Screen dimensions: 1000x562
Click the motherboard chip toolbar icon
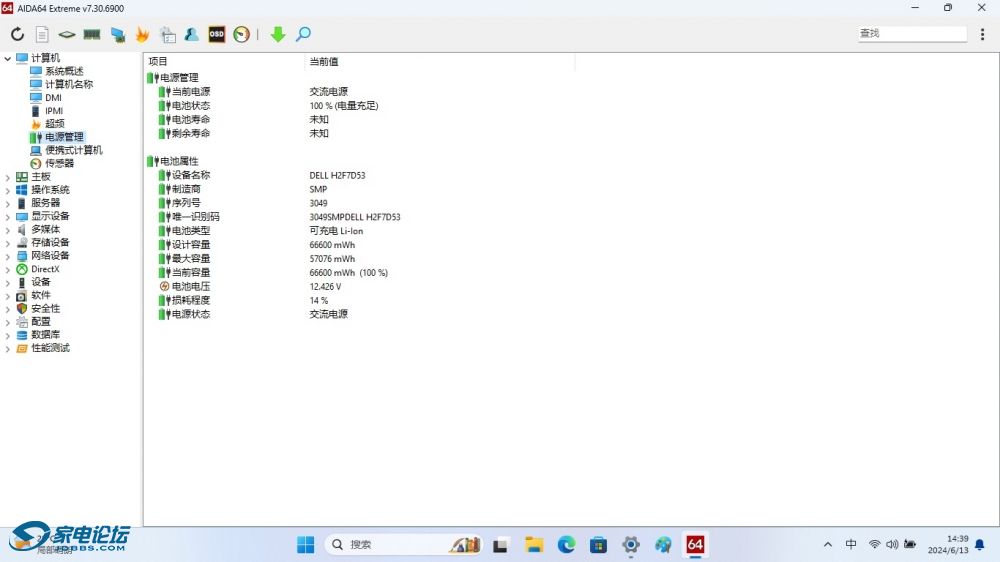point(66,34)
